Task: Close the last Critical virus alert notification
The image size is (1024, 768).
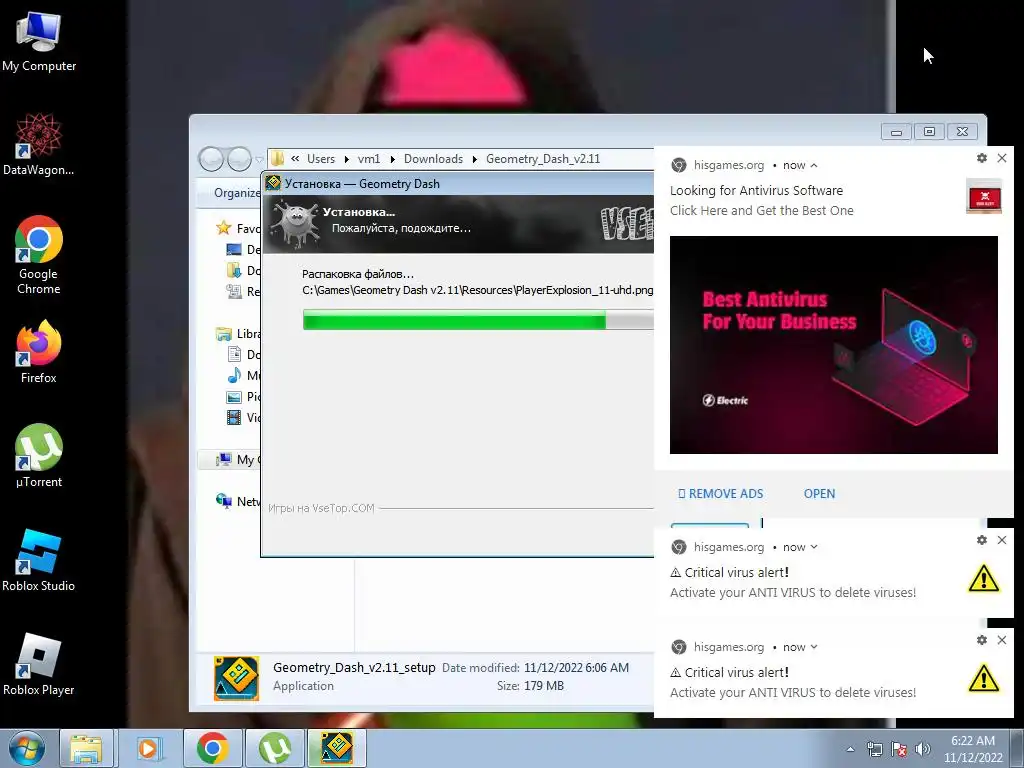Action: [1002, 640]
